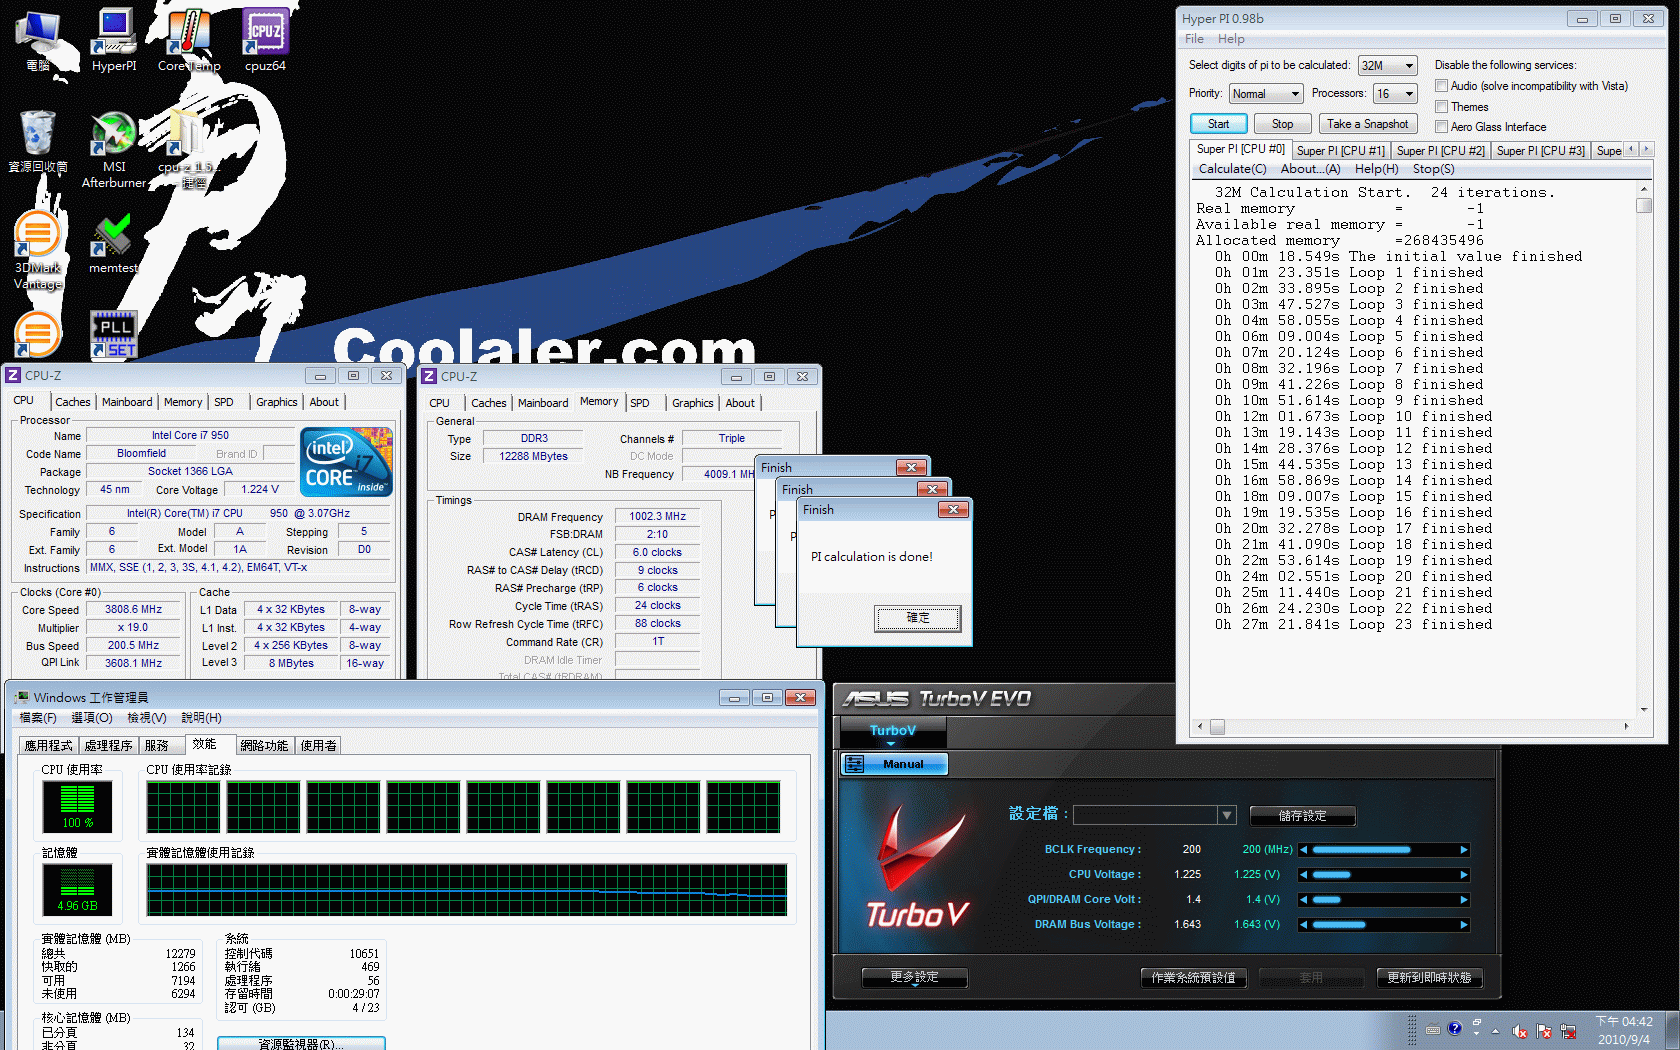Click 儲存設定 save profile button in TurboV
The width and height of the screenshot is (1680, 1050).
click(x=1302, y=816)
